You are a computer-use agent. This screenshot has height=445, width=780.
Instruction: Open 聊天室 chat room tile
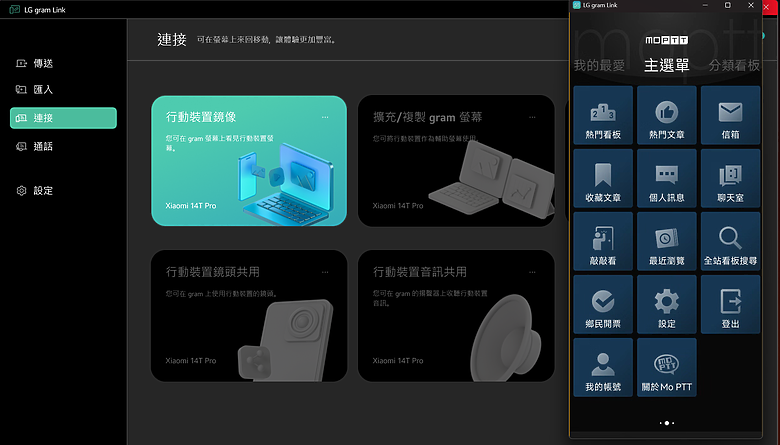coord(730,178)
